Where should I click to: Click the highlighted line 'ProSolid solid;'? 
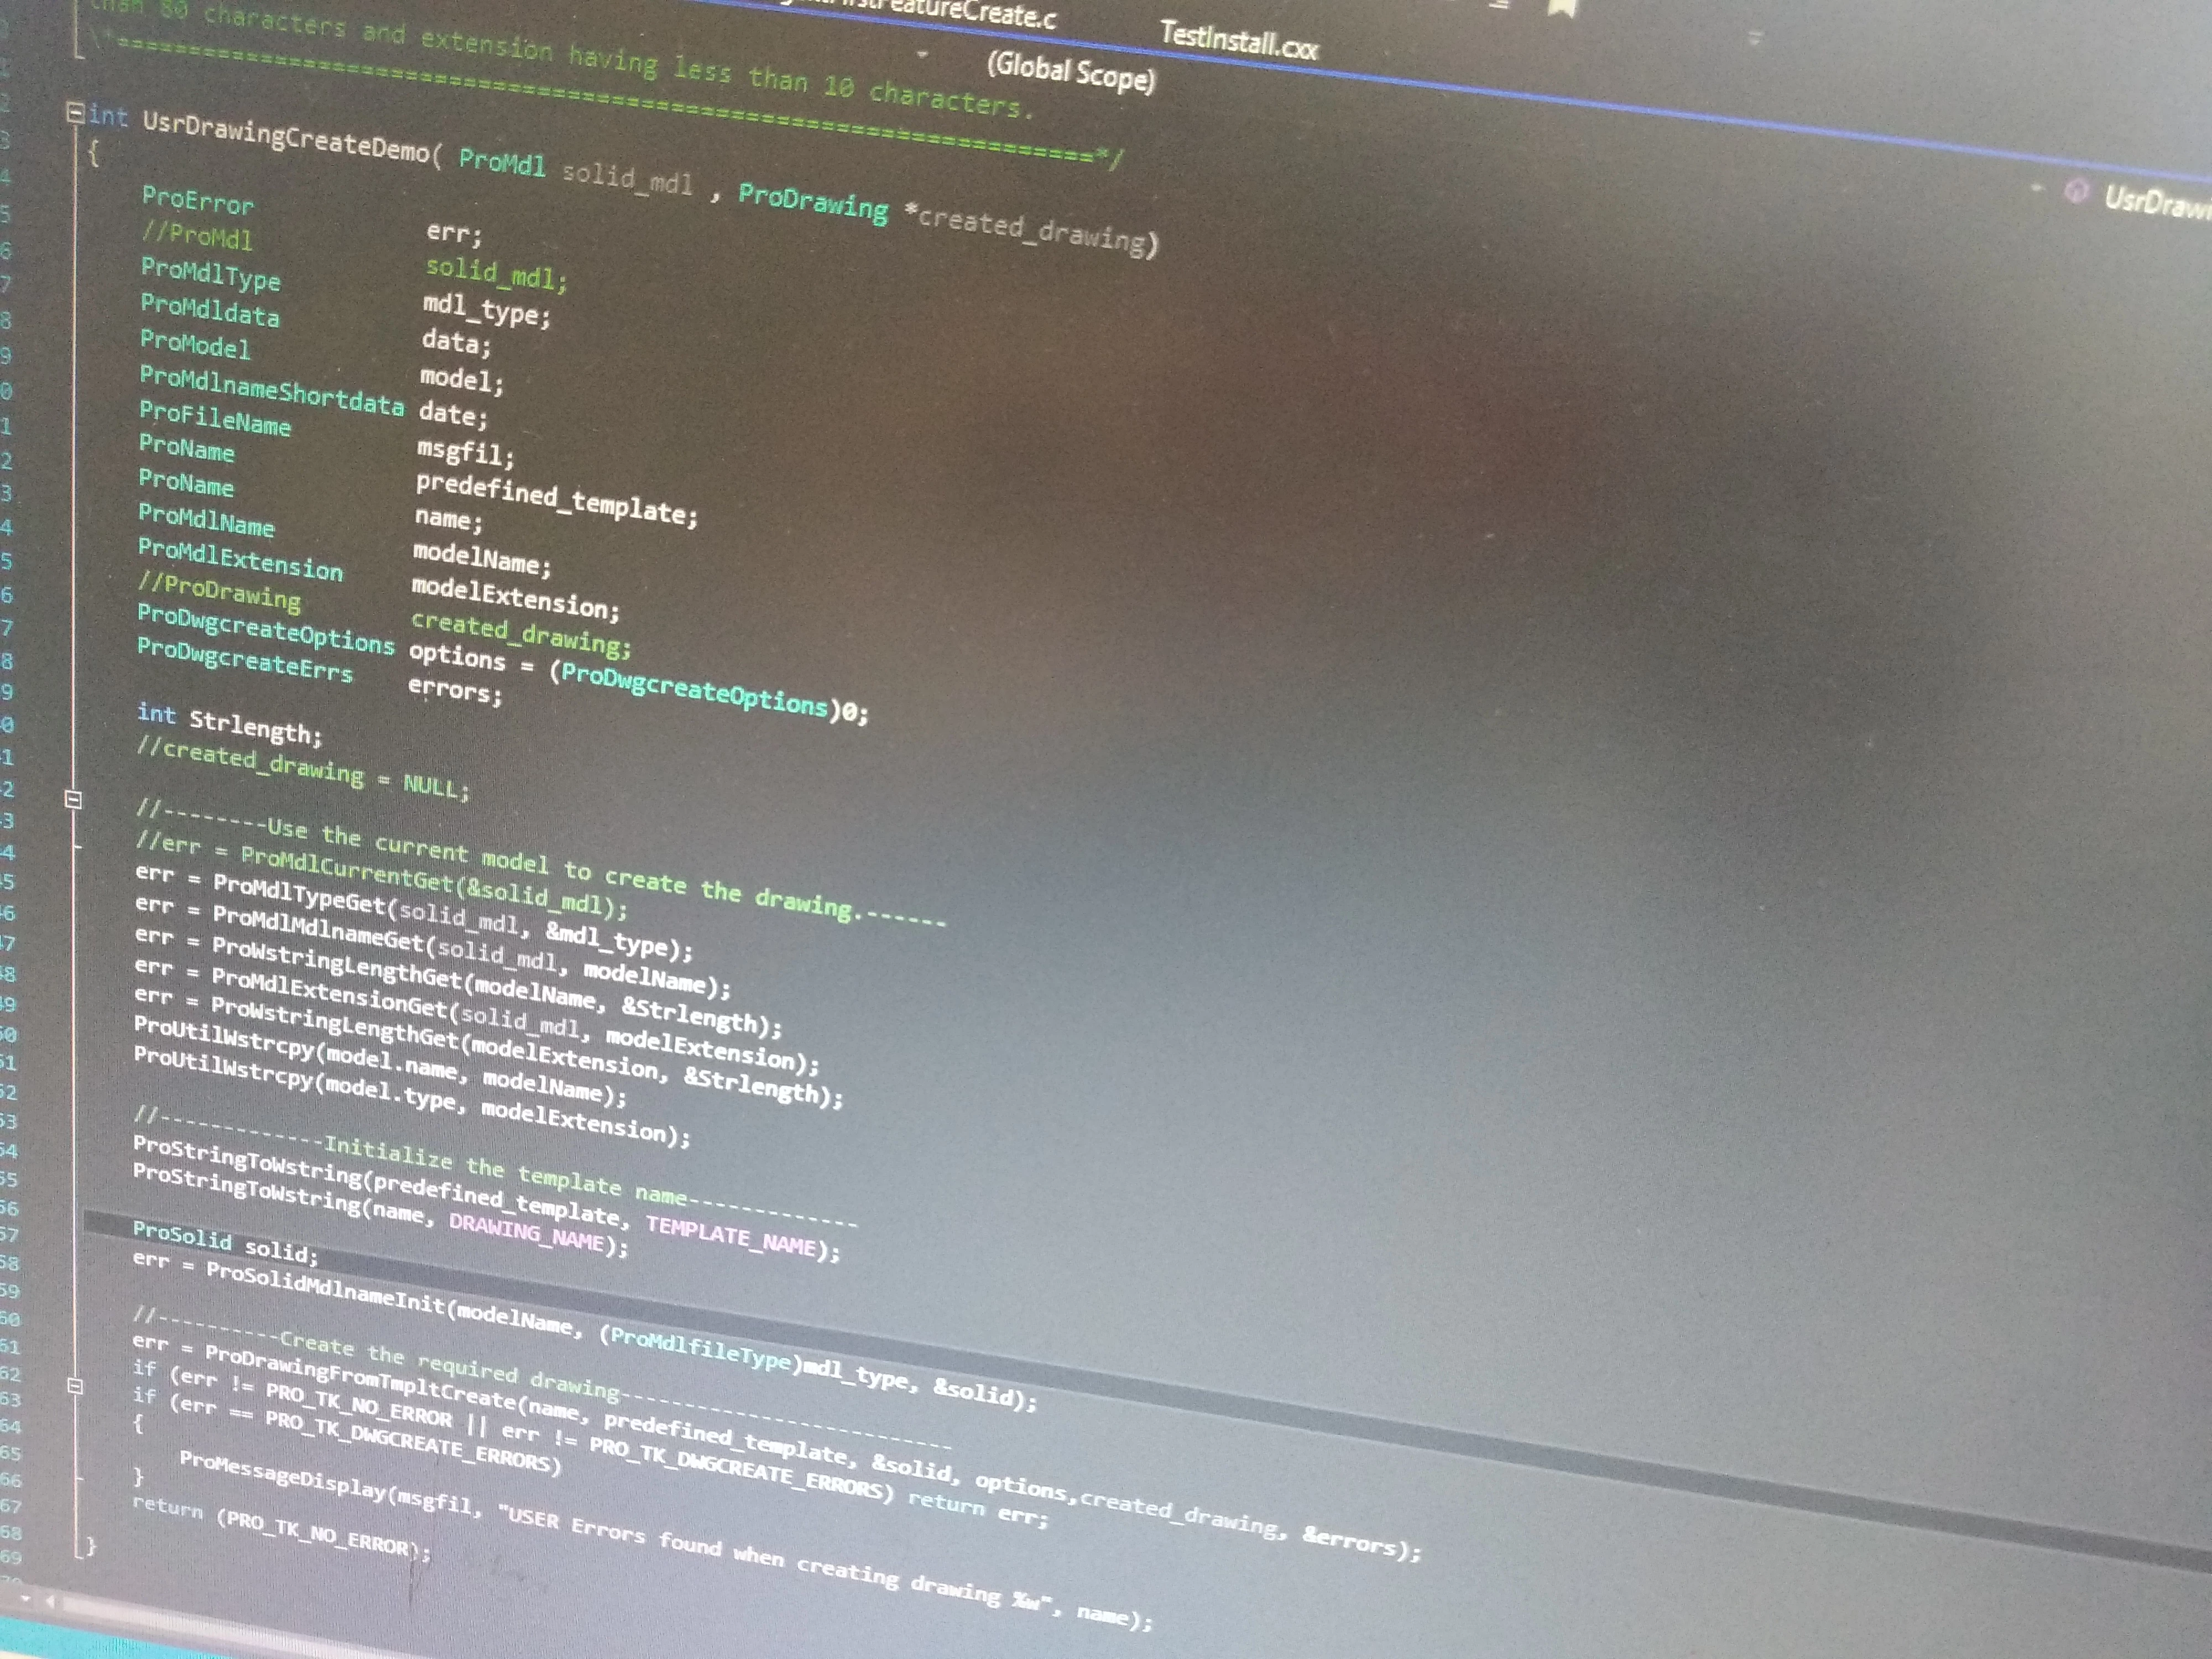(x=225, y=1241)
